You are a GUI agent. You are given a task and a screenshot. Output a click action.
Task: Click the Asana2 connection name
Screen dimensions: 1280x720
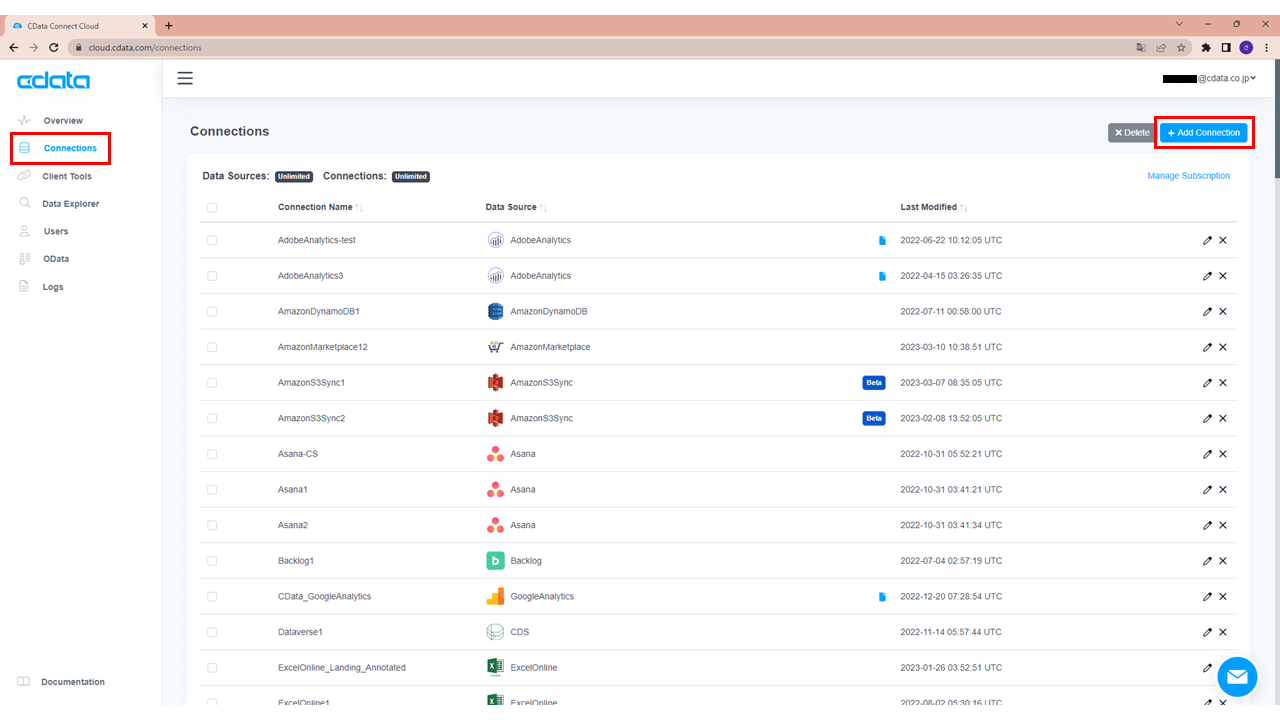click(293, 525)
